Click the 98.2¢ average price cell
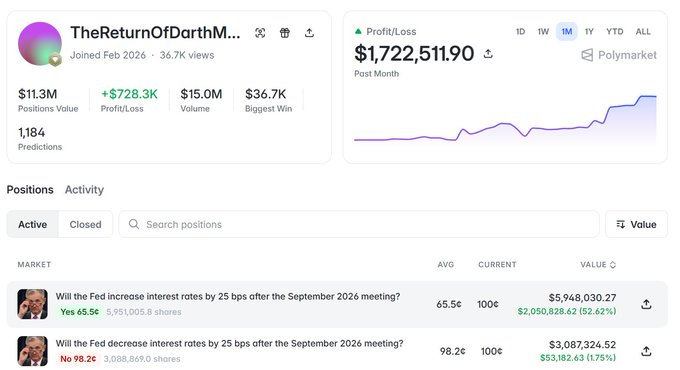Screen dimensions: 680x370 (452, 351)
